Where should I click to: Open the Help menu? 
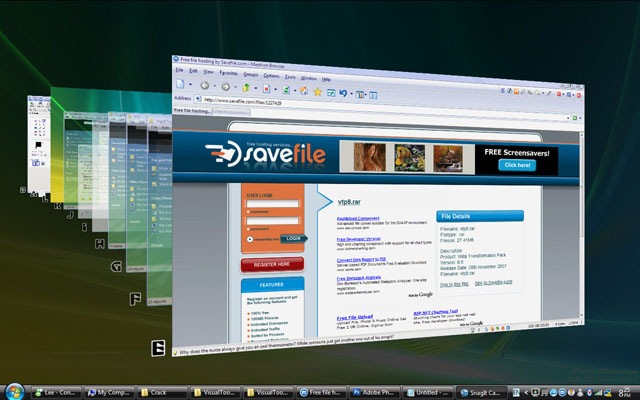pyautogui.click(x=326, y=79)
